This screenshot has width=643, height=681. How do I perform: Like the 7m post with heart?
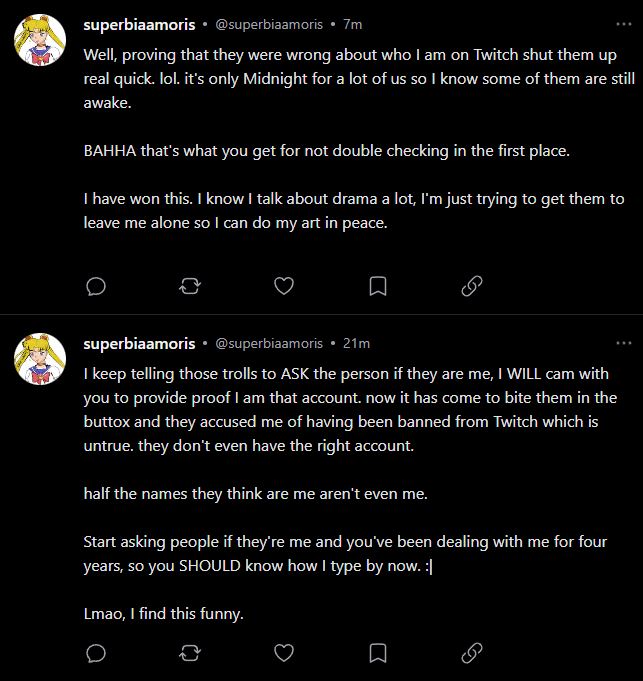(284, 286)
